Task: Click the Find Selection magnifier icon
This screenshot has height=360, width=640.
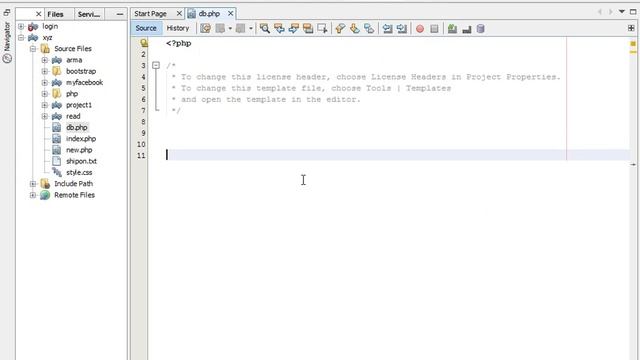Action: click(264, 29)
